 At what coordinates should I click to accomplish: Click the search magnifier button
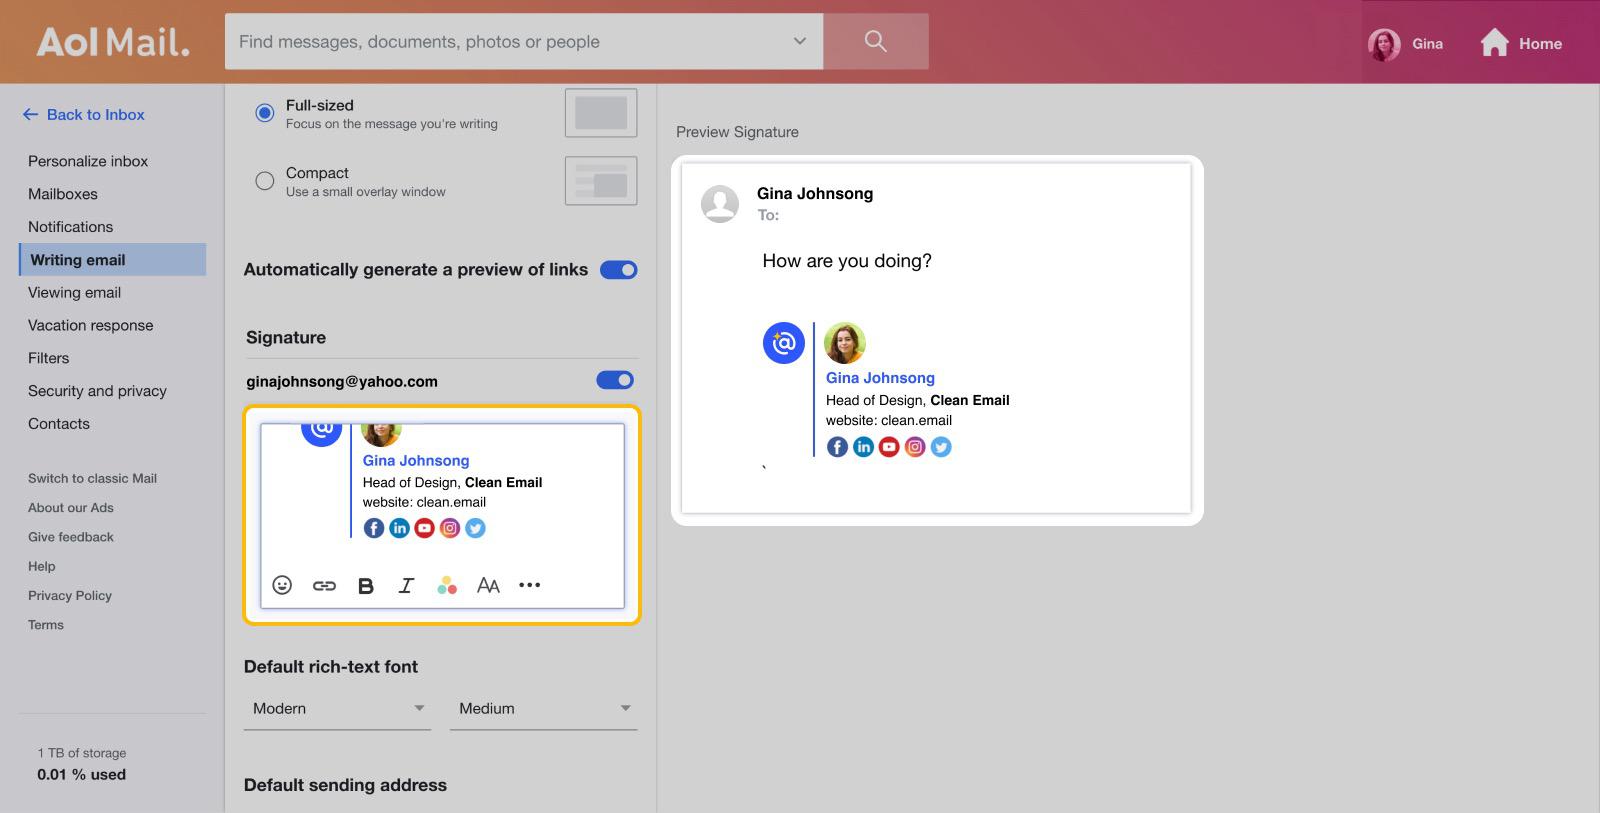[875, 41]
